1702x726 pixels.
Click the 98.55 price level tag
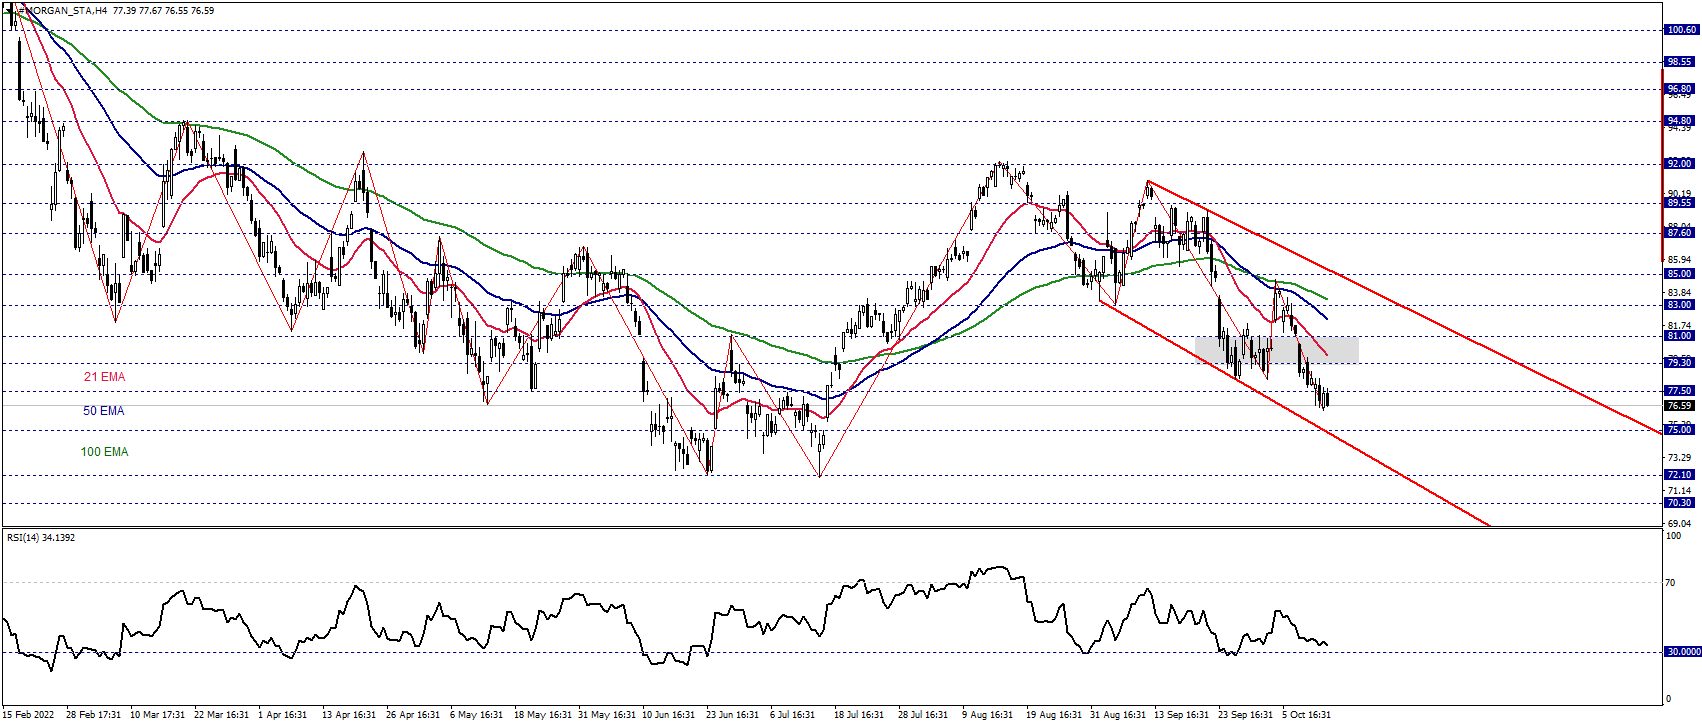pyautogui.click(x=1681, y=62)
